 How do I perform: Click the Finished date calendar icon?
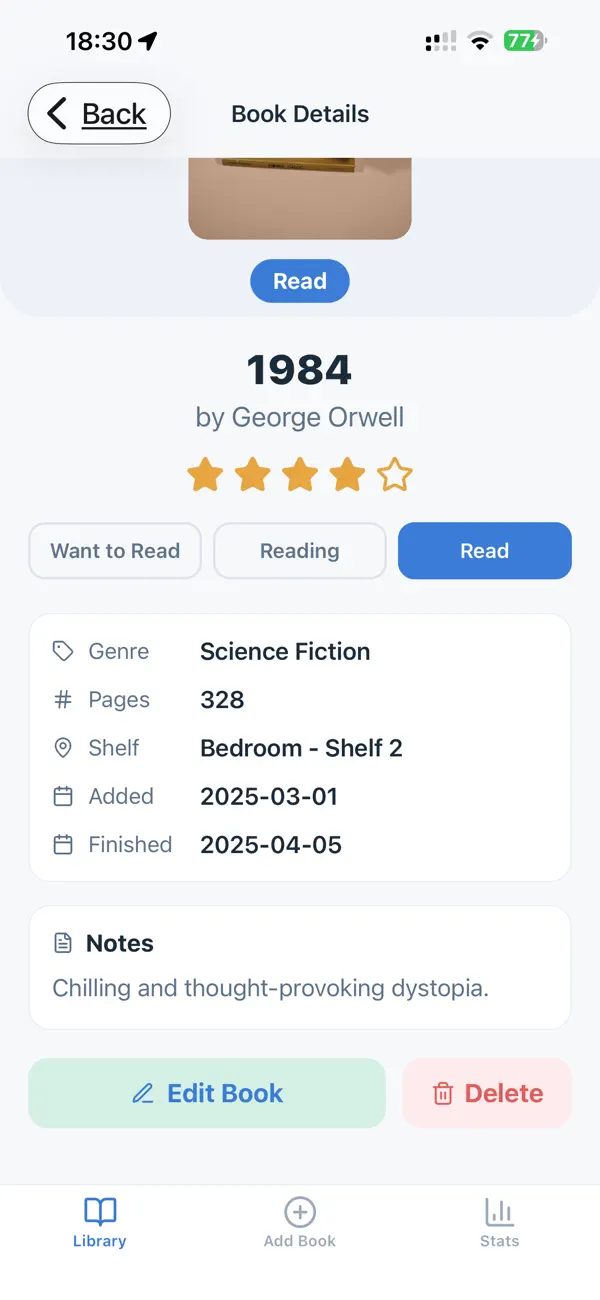click(62, 844)
